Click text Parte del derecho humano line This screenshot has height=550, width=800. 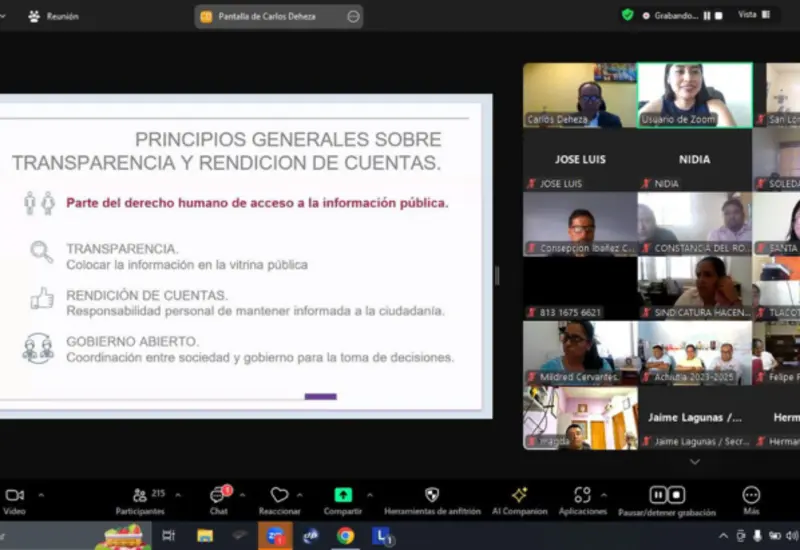(x=257, y=203)
